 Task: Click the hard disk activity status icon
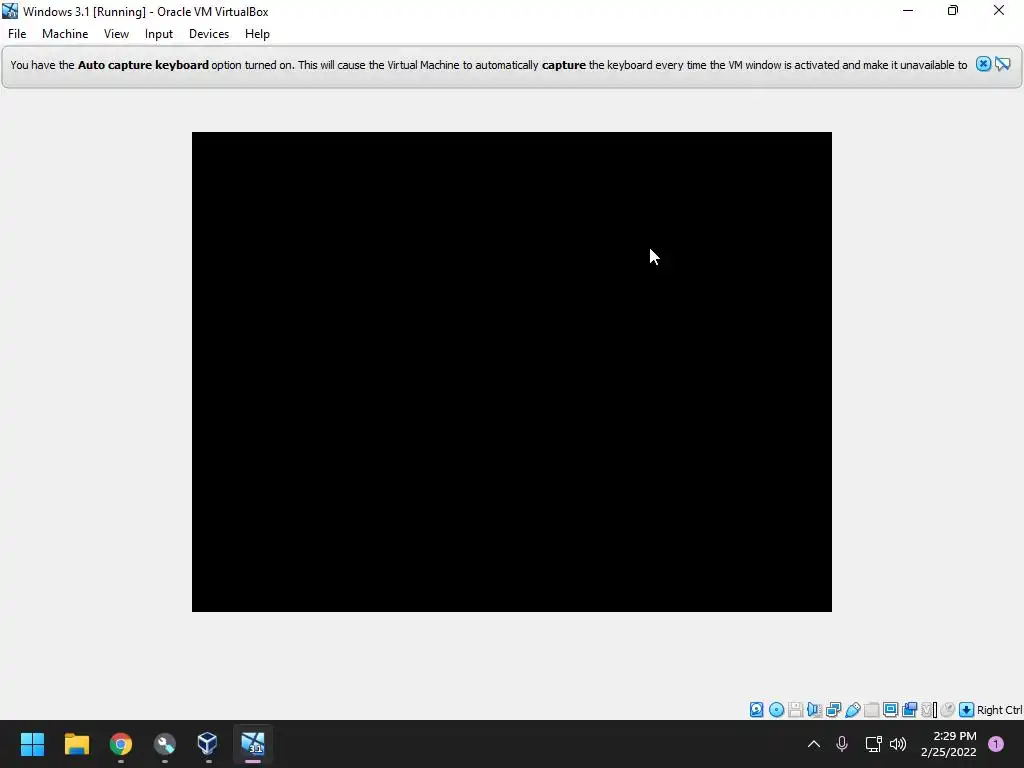click(756, 710)
